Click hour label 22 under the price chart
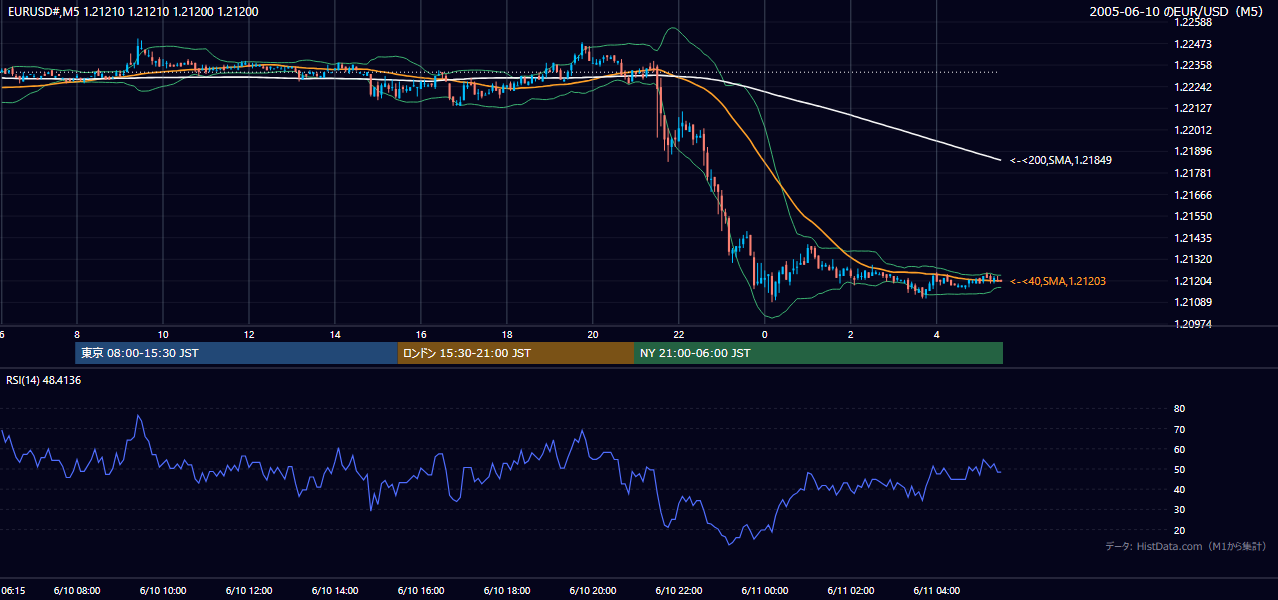1278x600 pixels. point(678,335)
